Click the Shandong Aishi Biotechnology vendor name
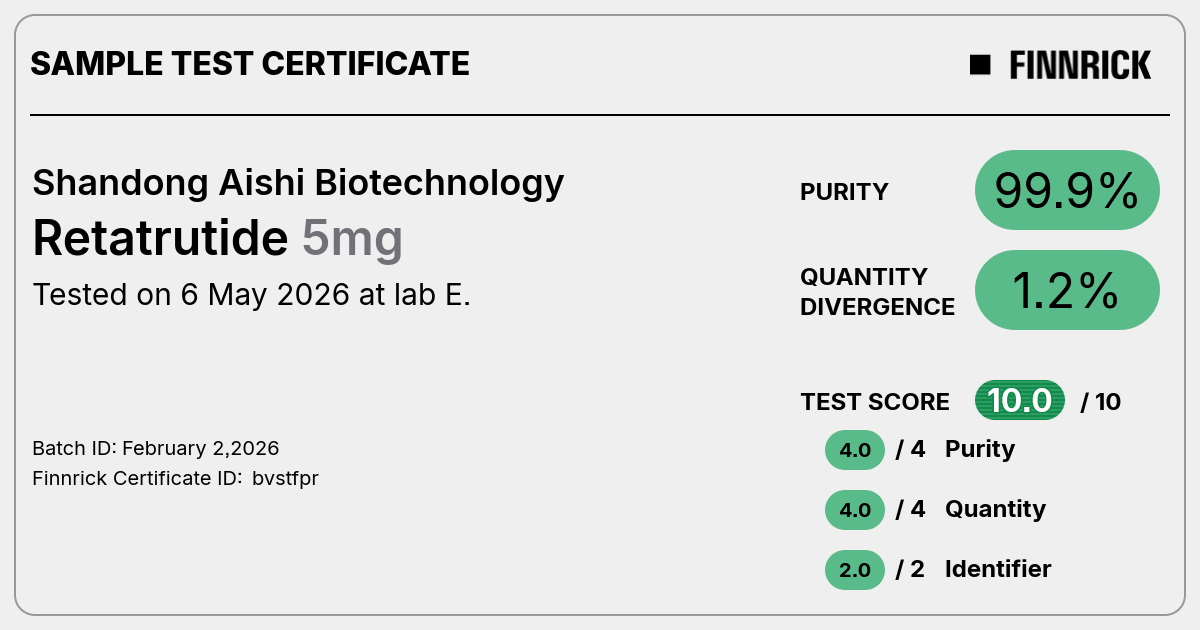The image size is (1200, 630). 298,183
